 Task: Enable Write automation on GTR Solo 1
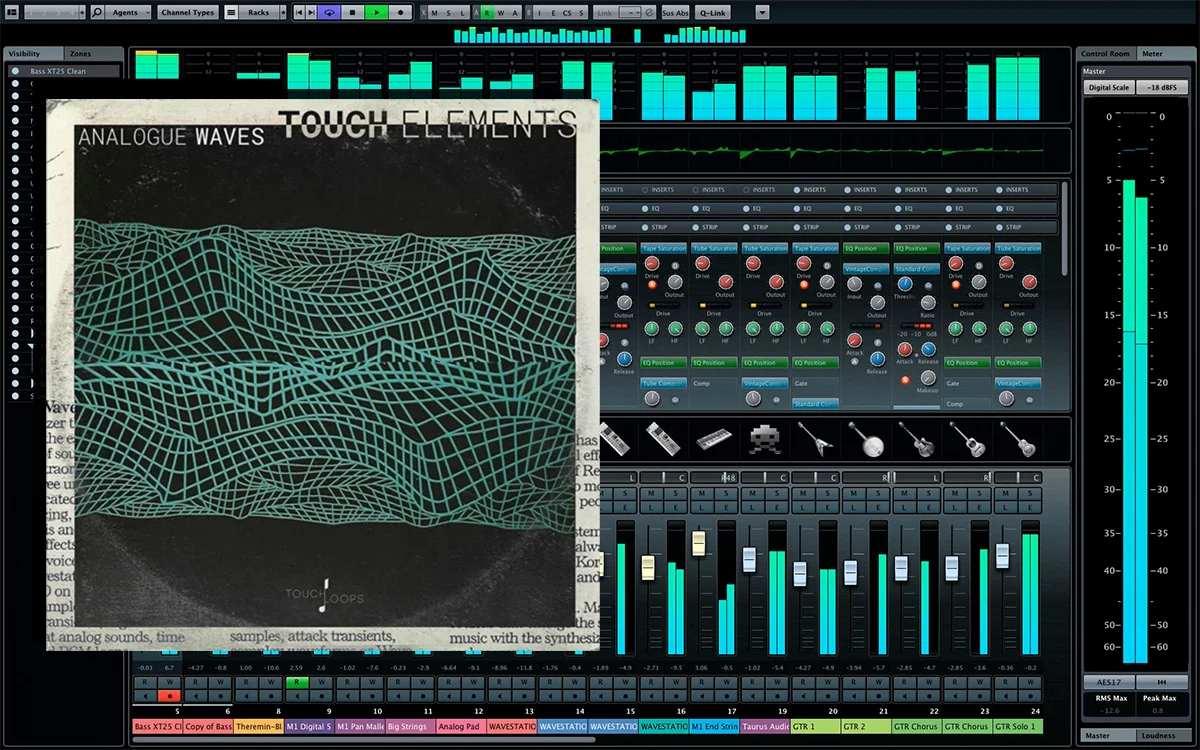tap(1030, 682)
